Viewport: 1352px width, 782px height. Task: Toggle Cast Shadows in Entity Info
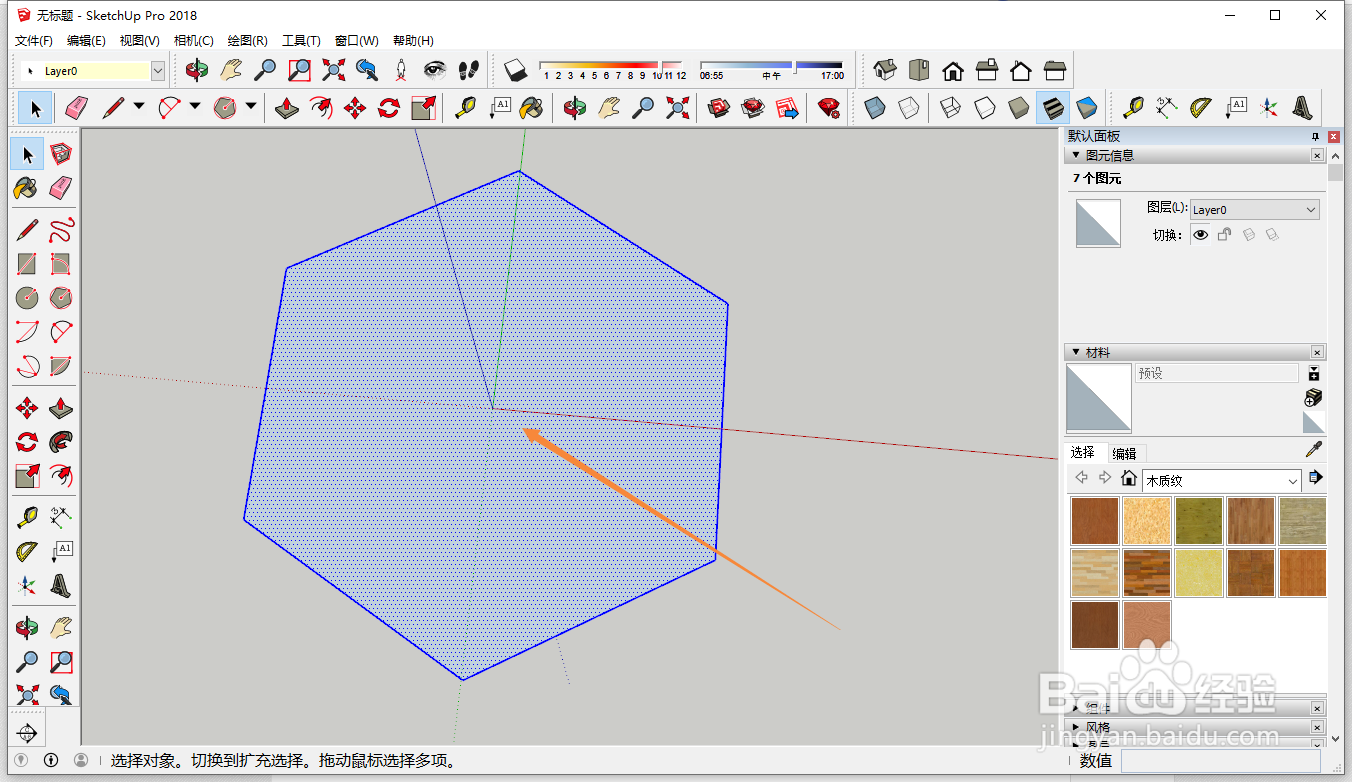pos(1248,235)
